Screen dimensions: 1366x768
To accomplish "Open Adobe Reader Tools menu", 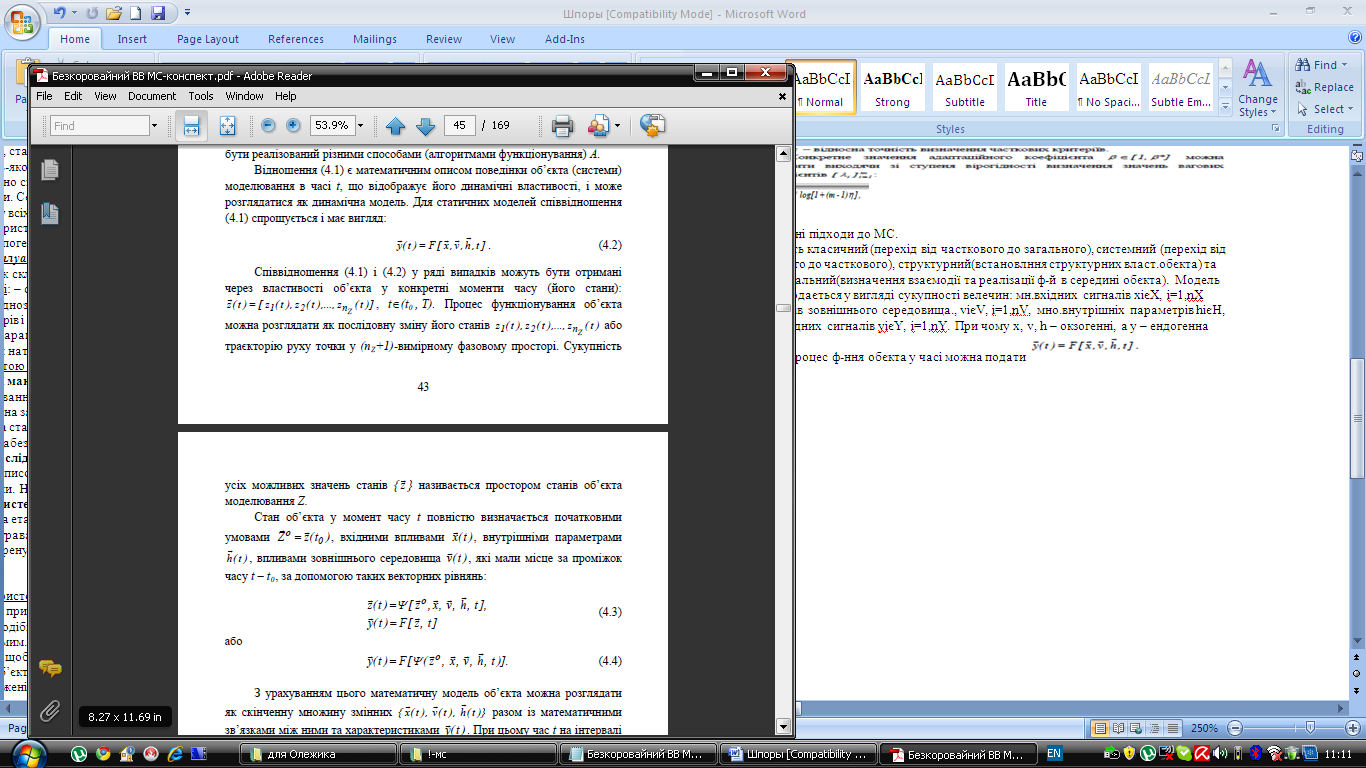I will pyautogui.click(x=201, y=96).
